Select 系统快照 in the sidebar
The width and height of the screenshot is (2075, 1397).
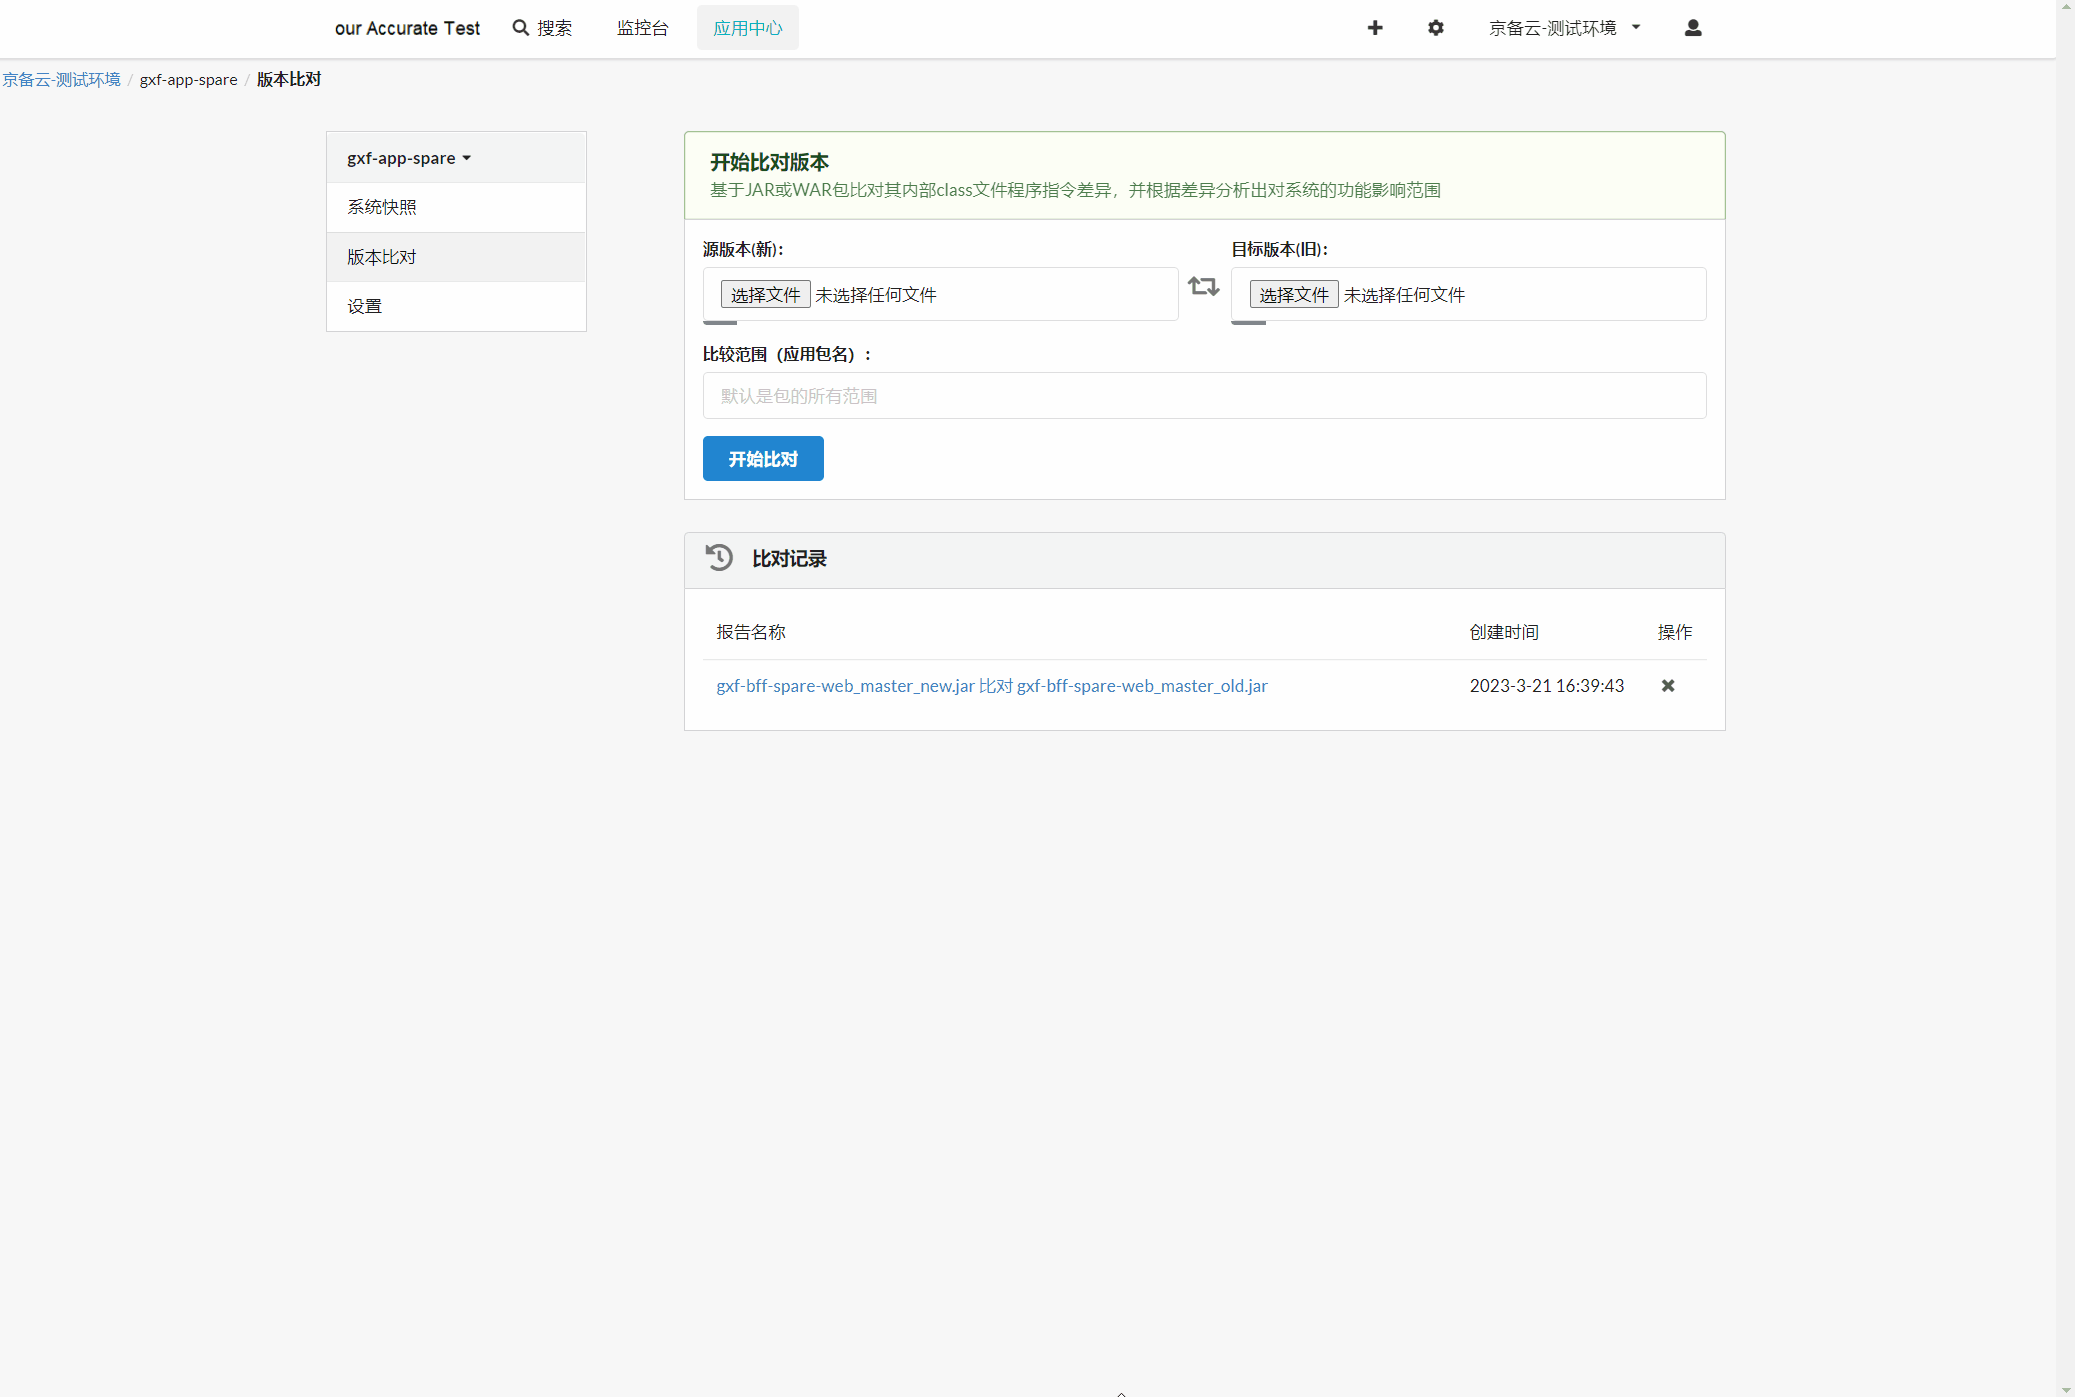click(382, 207)
